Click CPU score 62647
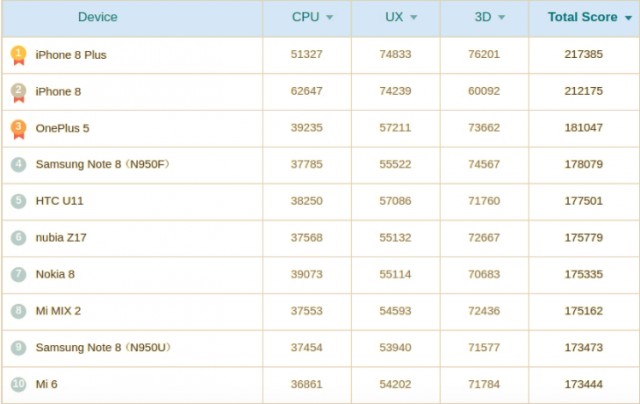Screen dimensions: 640x404 pos(307,91)
